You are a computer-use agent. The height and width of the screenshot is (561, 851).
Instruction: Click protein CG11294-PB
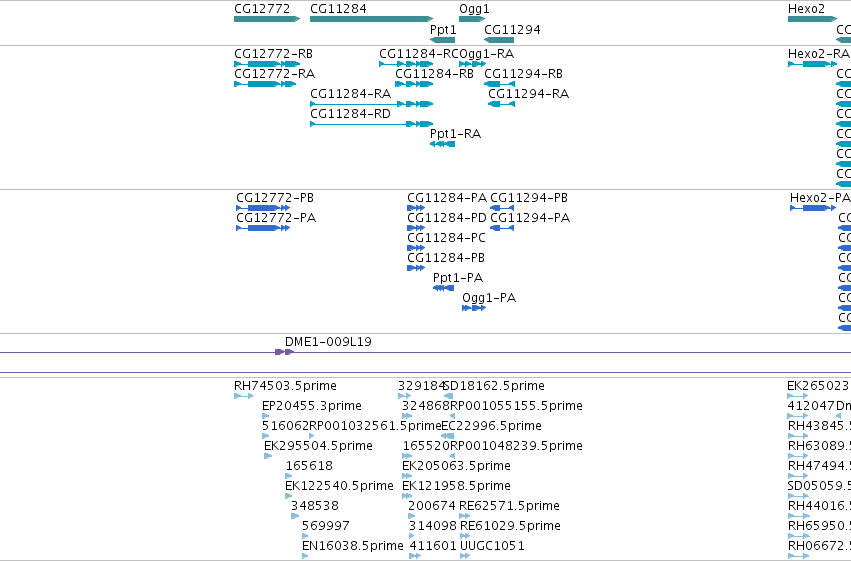[x=502, y=208]
